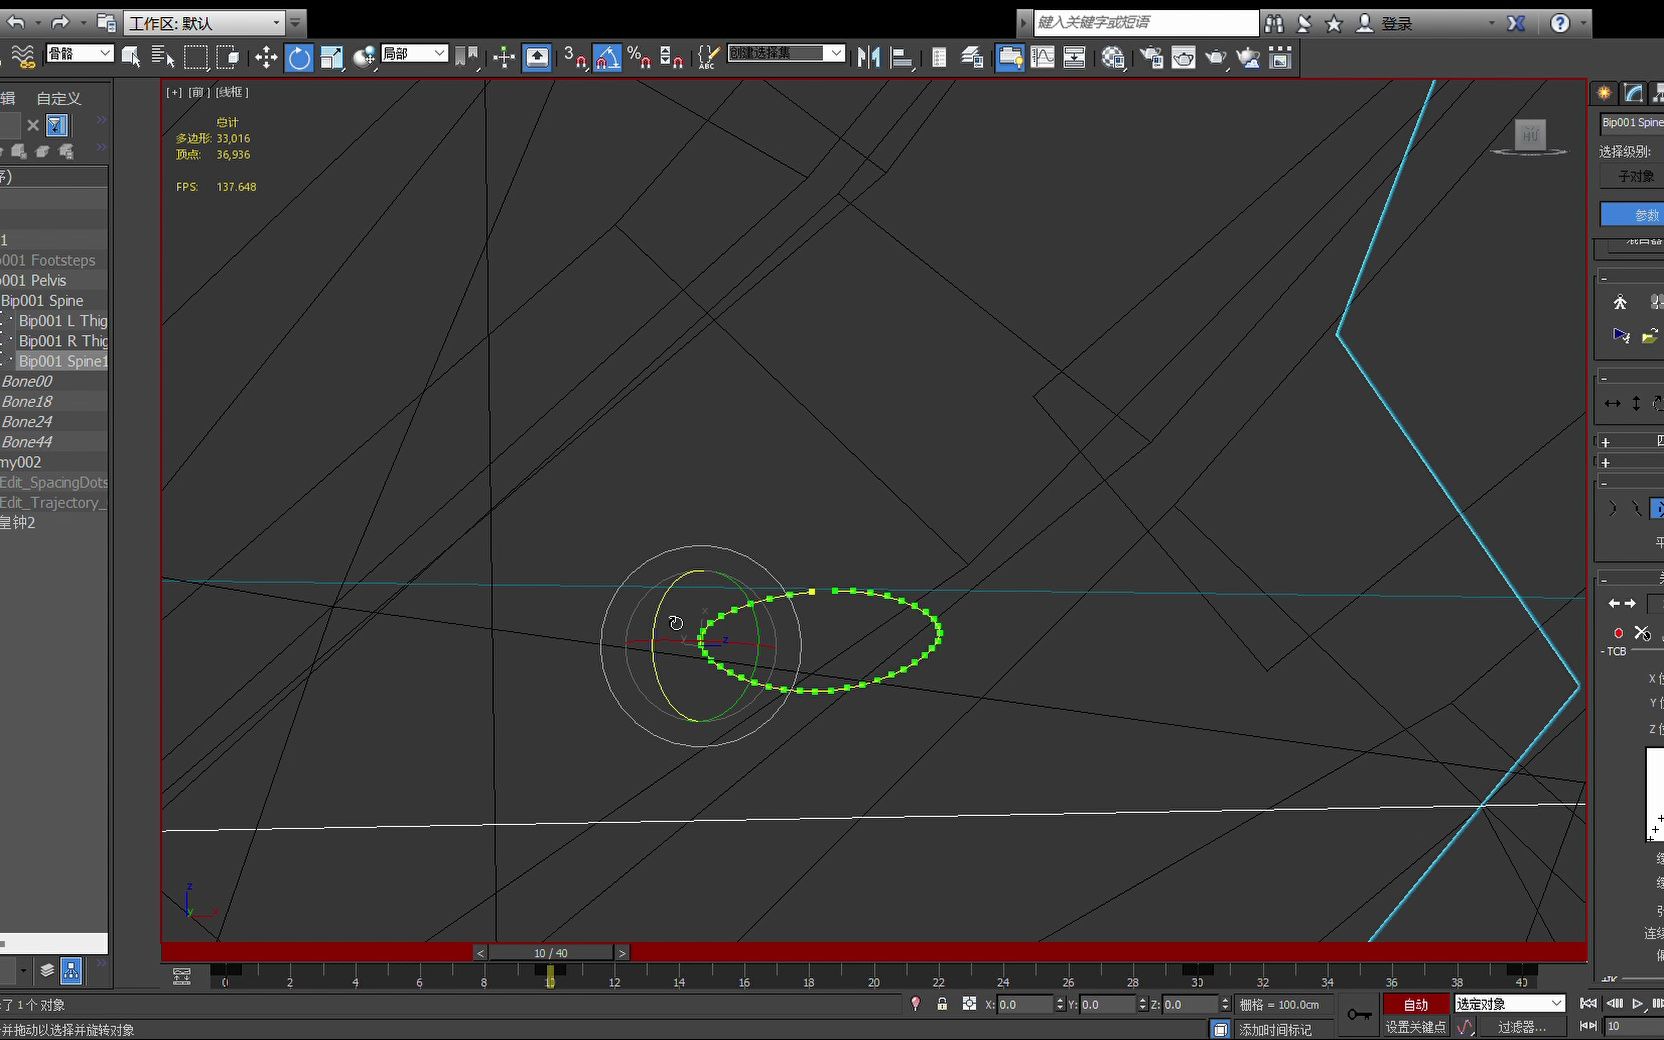Open the Layer Explorer
1664x1040 pixels.
click(x=974, y=58)
